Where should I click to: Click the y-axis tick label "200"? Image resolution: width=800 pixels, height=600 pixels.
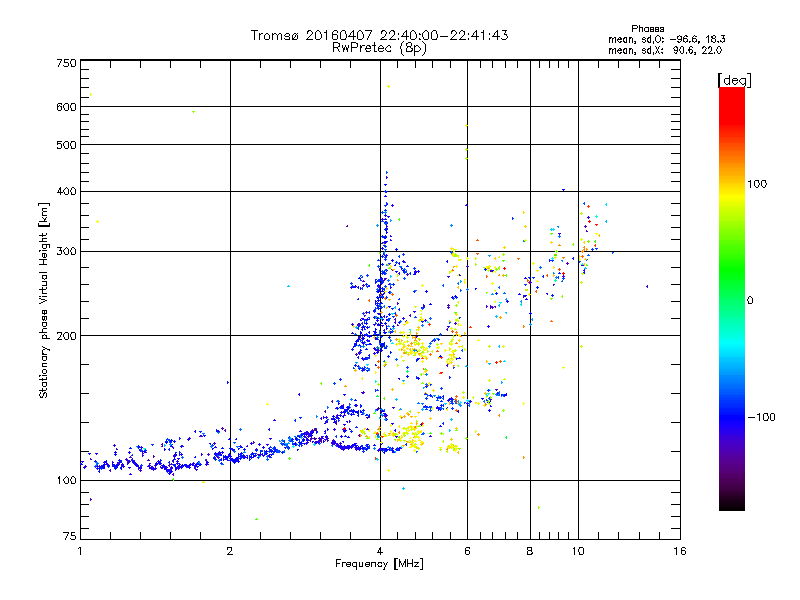66,336
